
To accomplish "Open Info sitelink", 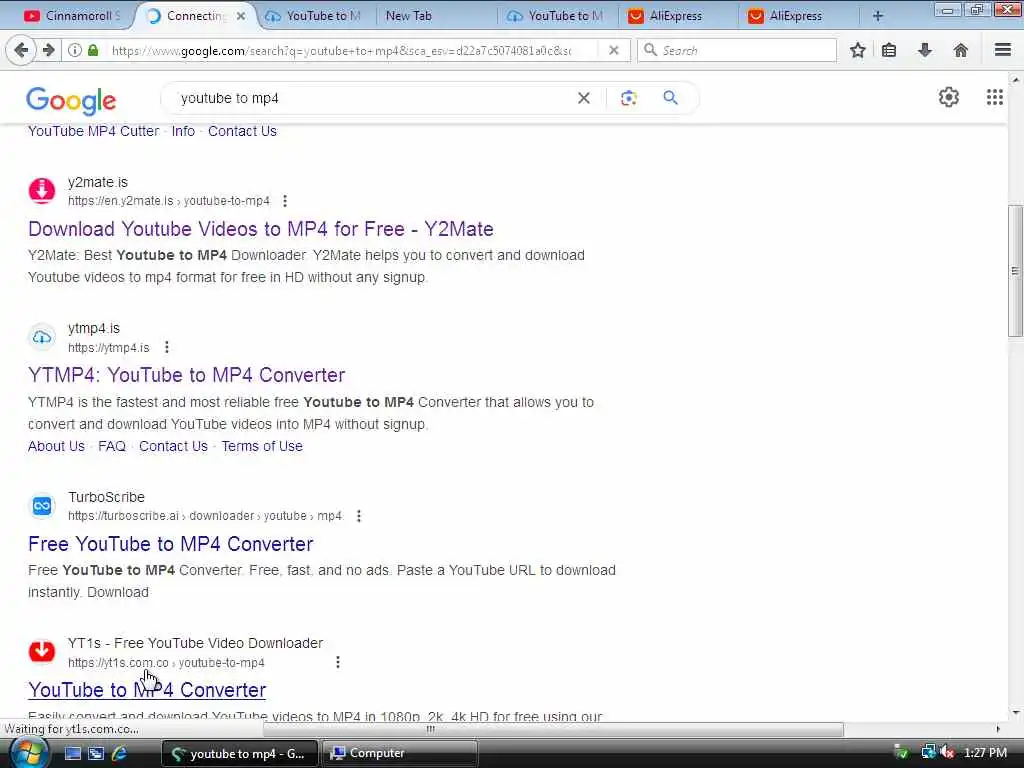I will tap(184, 131).
